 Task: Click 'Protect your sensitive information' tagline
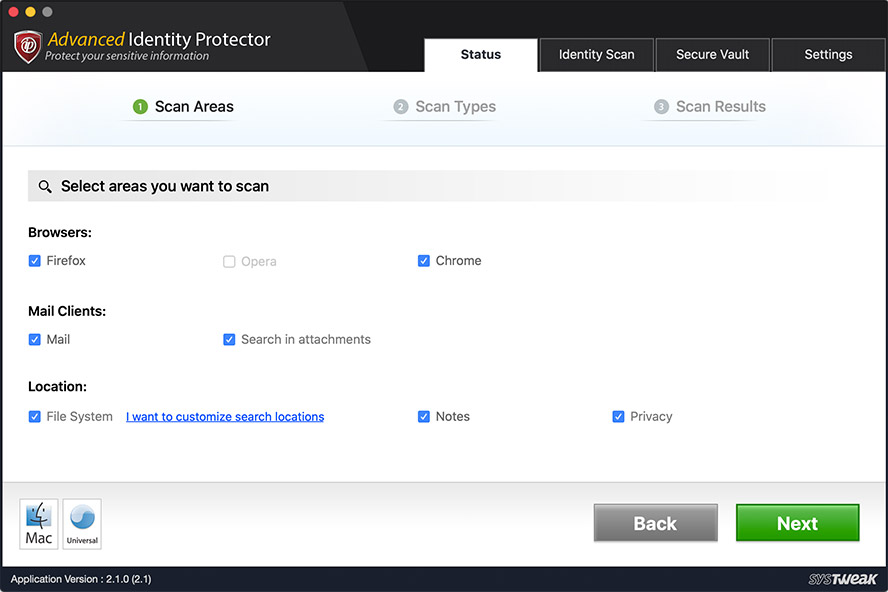[x=127, y=56]
